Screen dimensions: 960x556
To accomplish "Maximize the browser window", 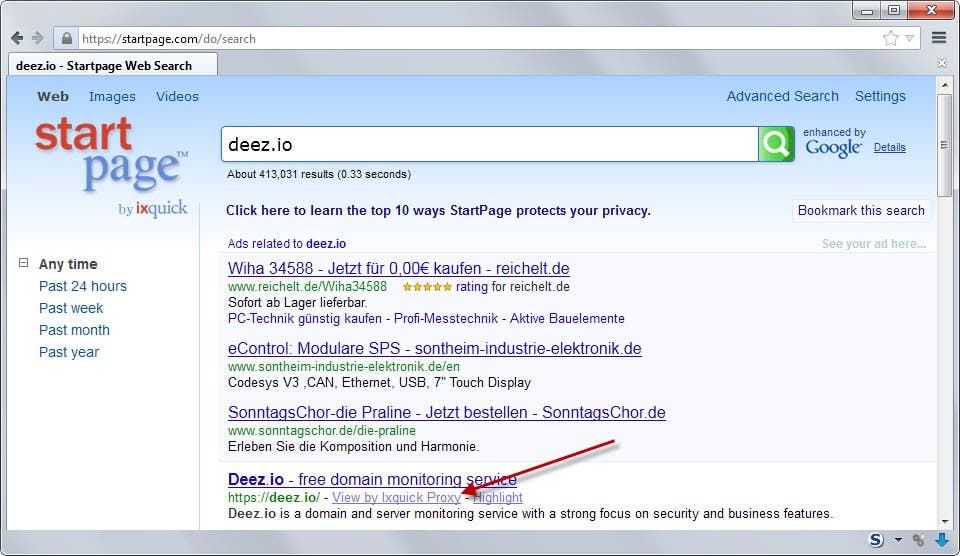I will tap(894, 10).
